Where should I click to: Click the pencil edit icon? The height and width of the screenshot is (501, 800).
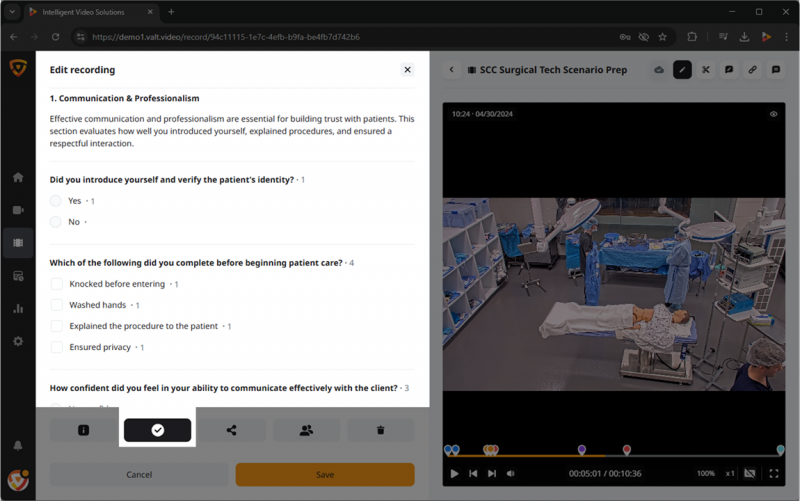682,70
